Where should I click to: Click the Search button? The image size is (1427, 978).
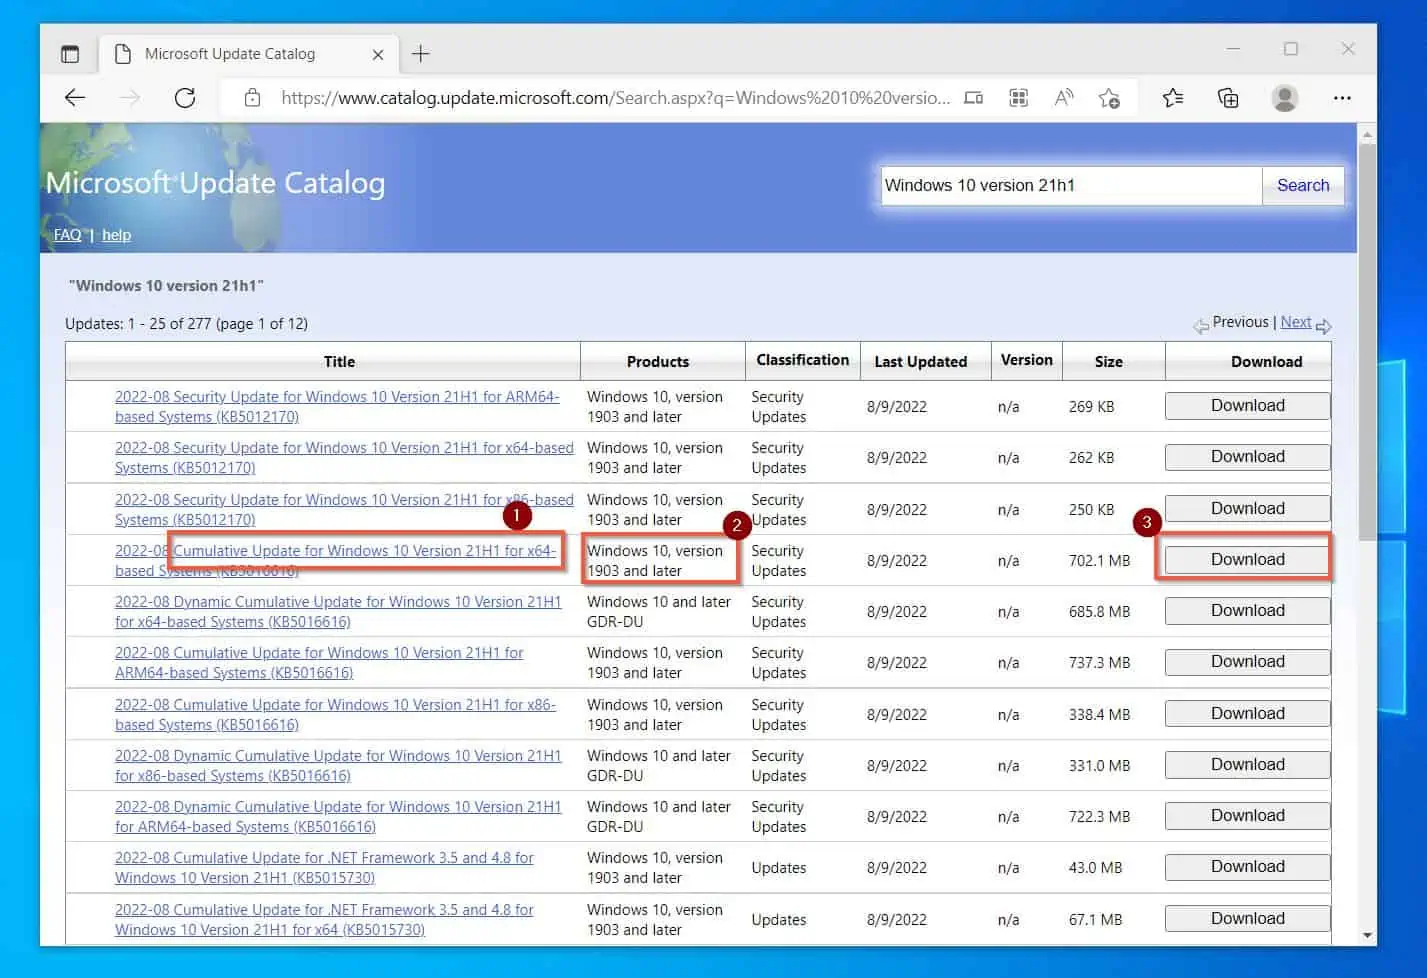pyautogui.click(x=1303, y=185)
